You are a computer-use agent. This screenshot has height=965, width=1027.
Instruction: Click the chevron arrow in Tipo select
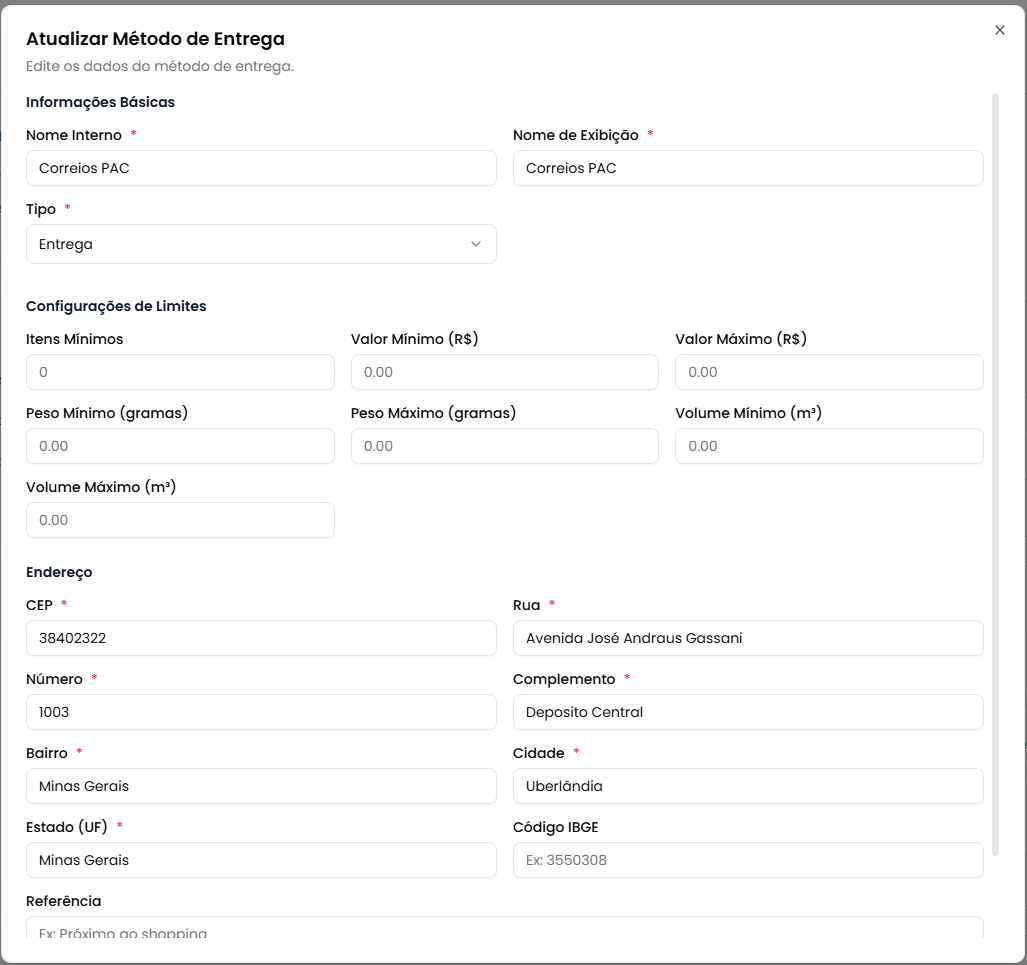coord(476,244)
